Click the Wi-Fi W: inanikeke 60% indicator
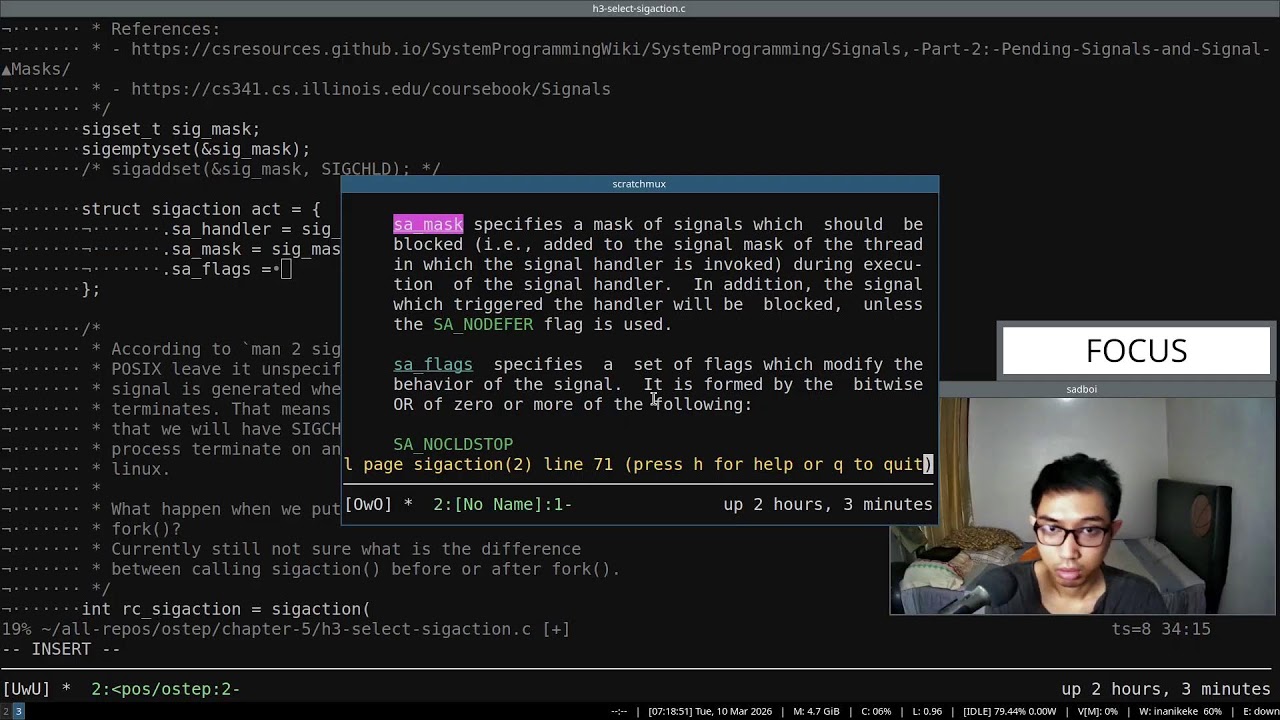Viewport: 1280px width, 720px height. click(1180, 712)
